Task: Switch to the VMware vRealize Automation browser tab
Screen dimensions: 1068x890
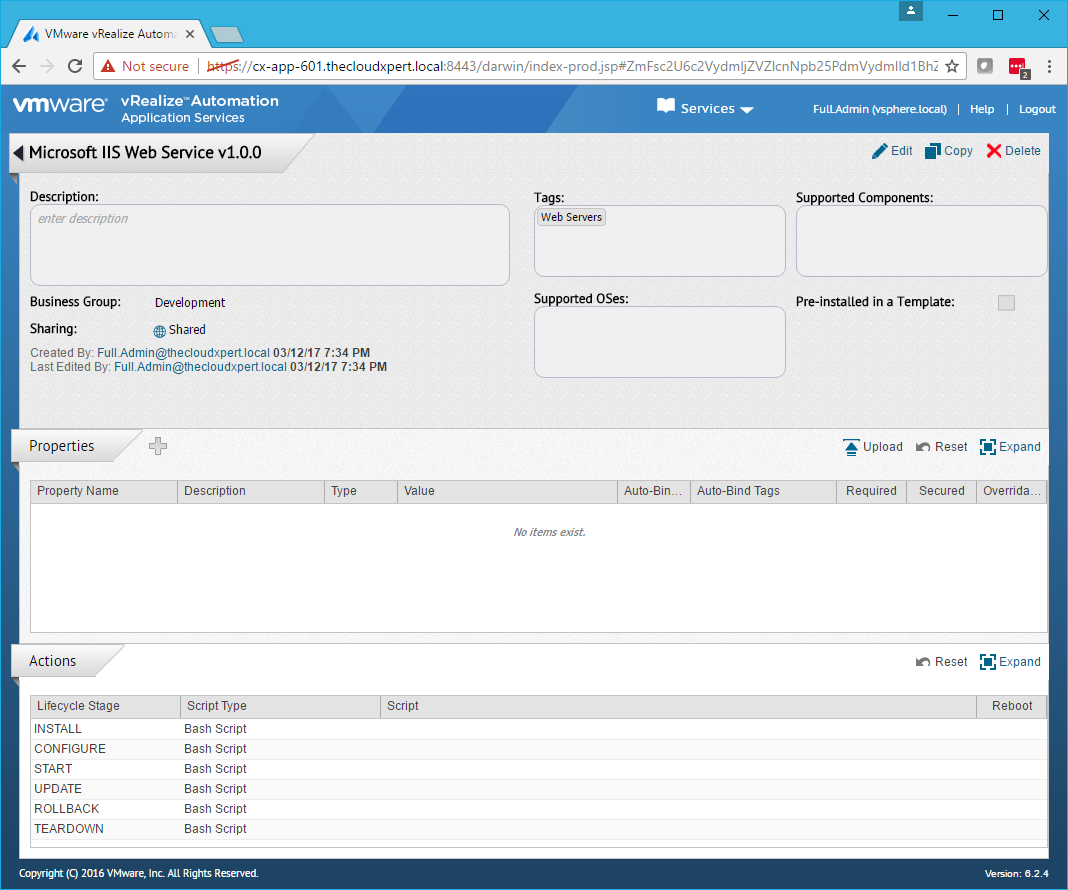Action: [110, 33]
